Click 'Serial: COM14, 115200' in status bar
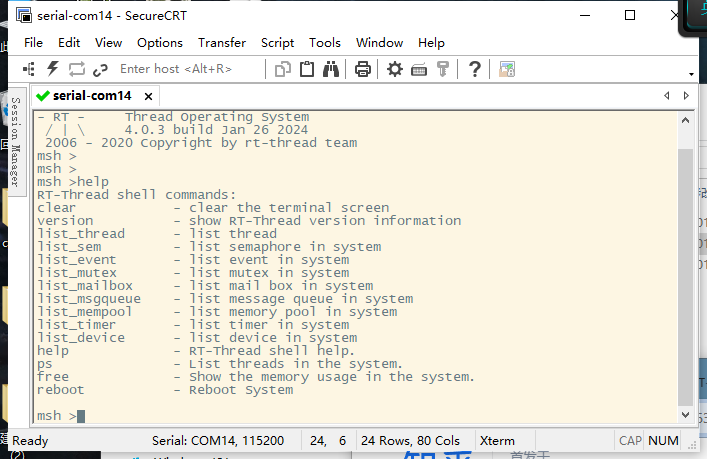Image resolution: width=707 pixels, height=459 pixels. (x=218, y=441)
